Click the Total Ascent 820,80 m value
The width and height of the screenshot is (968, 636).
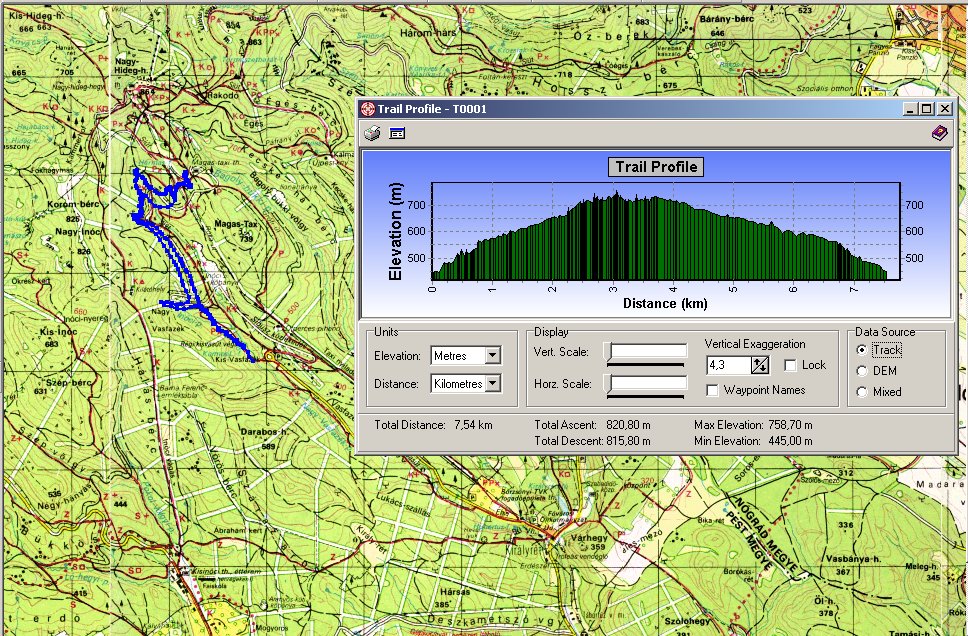tap(626, 425)
